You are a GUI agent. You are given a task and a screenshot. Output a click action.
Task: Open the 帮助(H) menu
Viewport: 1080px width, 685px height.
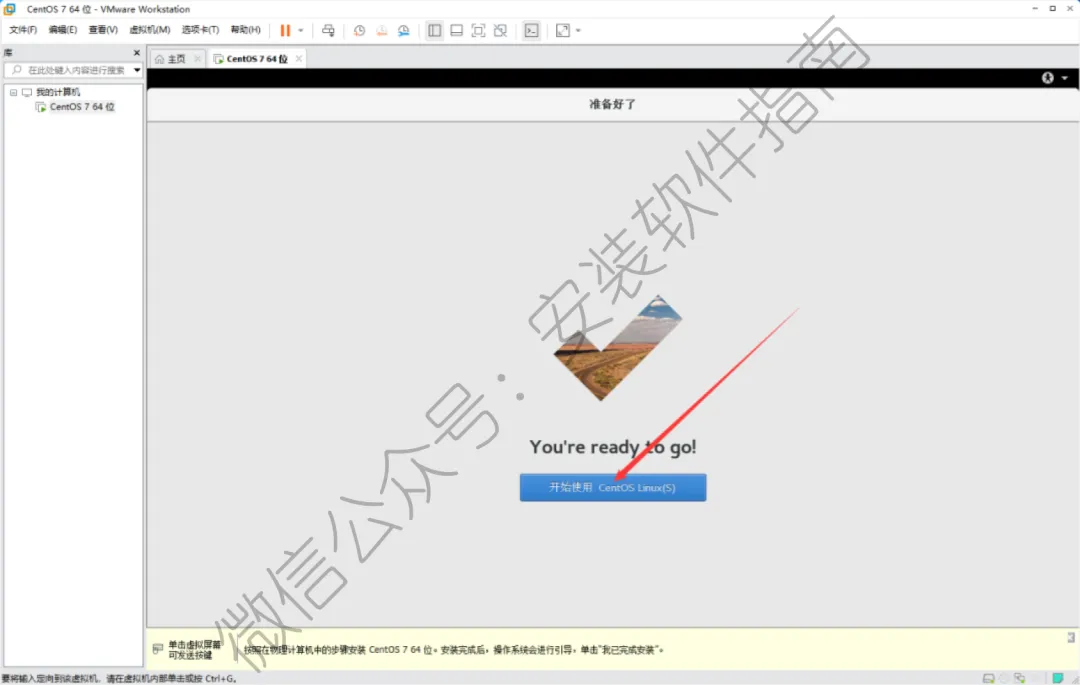(245, 30)
